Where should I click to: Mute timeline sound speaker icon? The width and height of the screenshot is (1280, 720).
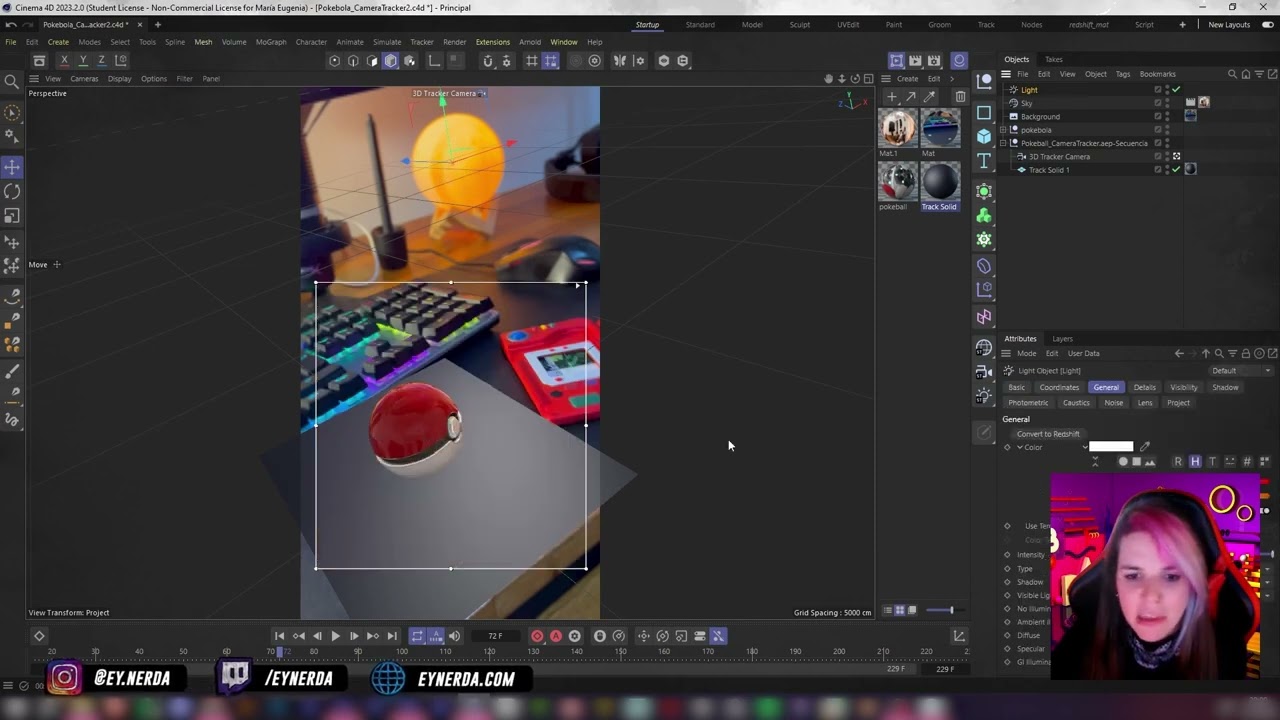tap(454, 636)
